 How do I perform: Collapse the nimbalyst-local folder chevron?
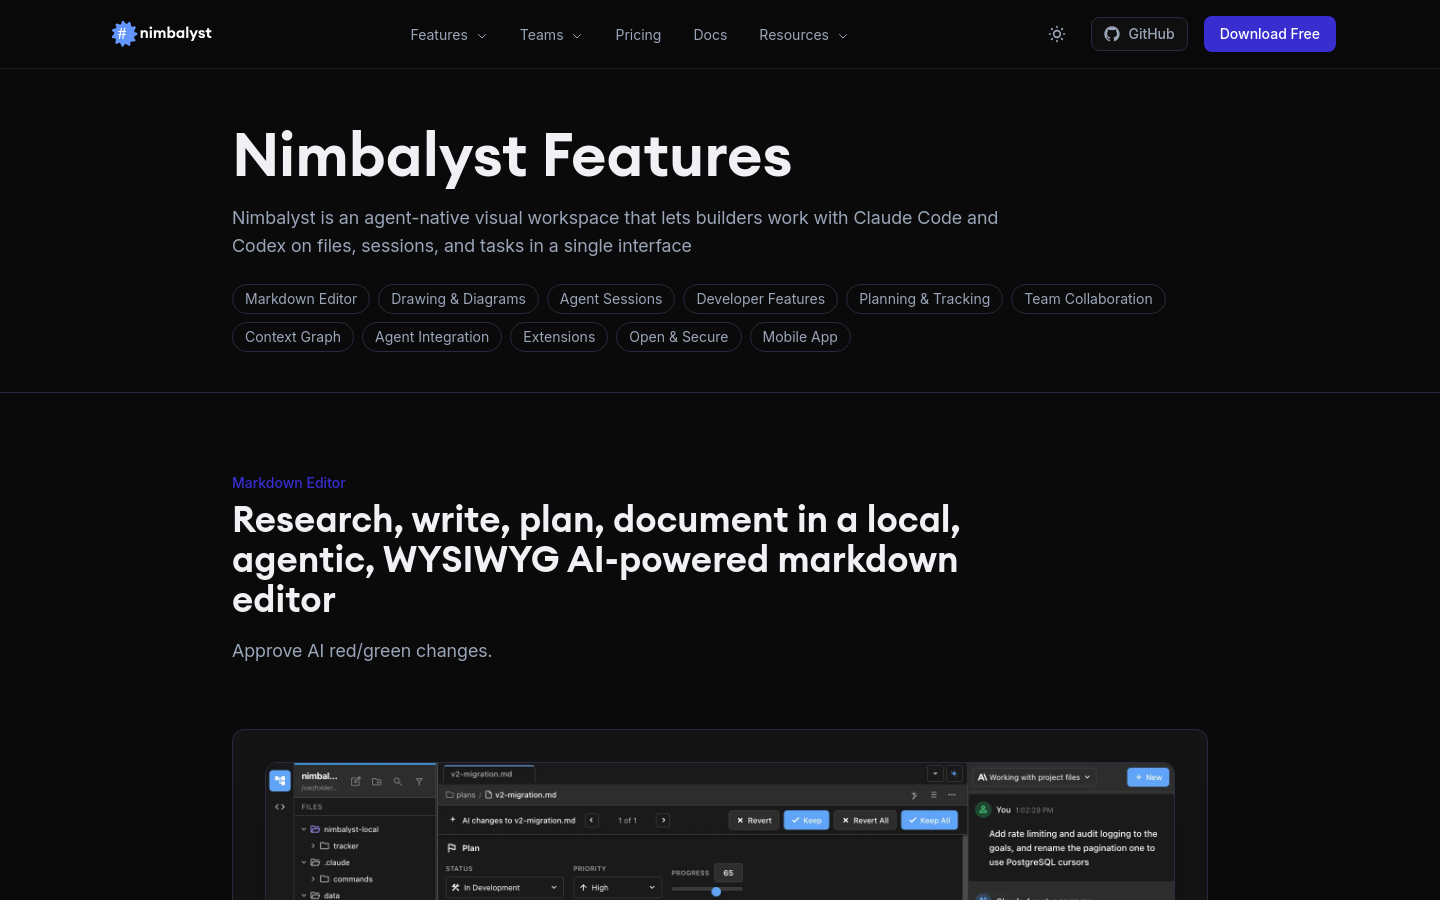(x=304, y=829)
